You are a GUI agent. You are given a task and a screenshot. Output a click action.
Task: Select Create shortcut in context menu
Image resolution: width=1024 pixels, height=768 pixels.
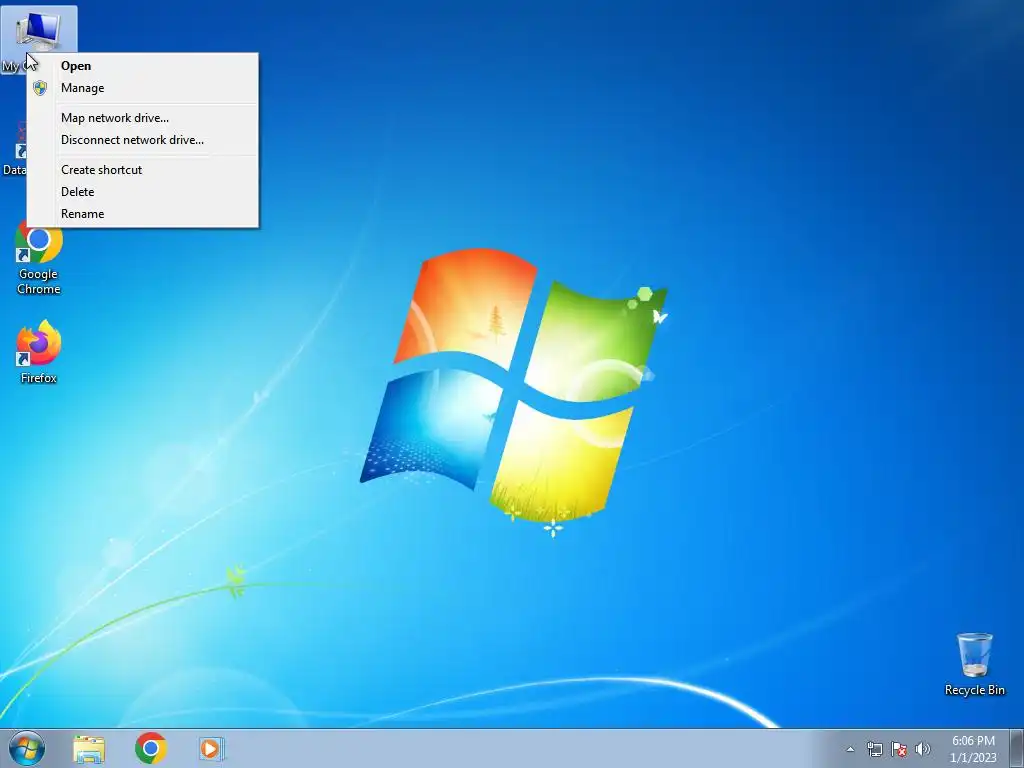[142, 170]
